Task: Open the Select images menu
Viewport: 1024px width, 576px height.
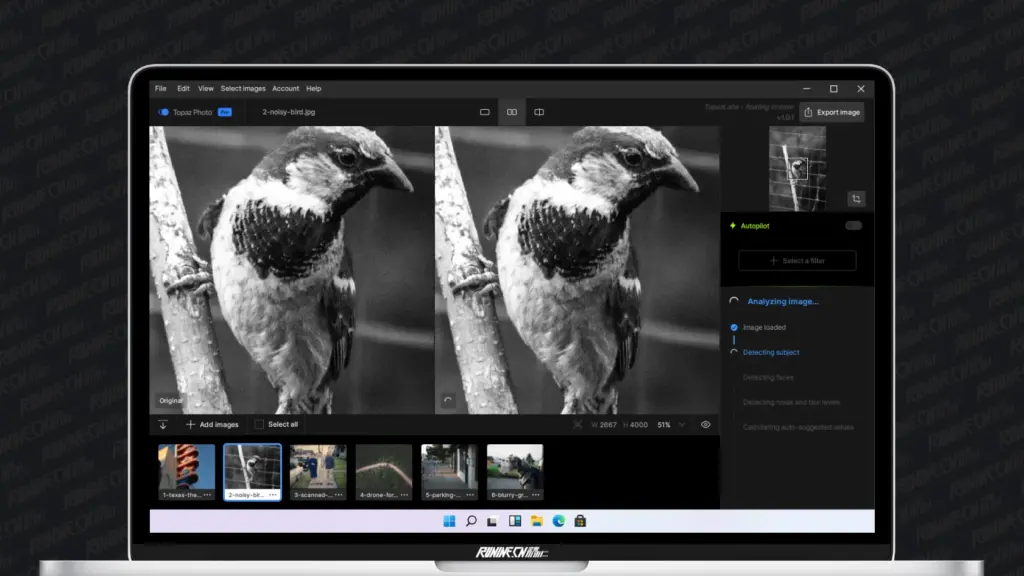Action: point(243,89)
